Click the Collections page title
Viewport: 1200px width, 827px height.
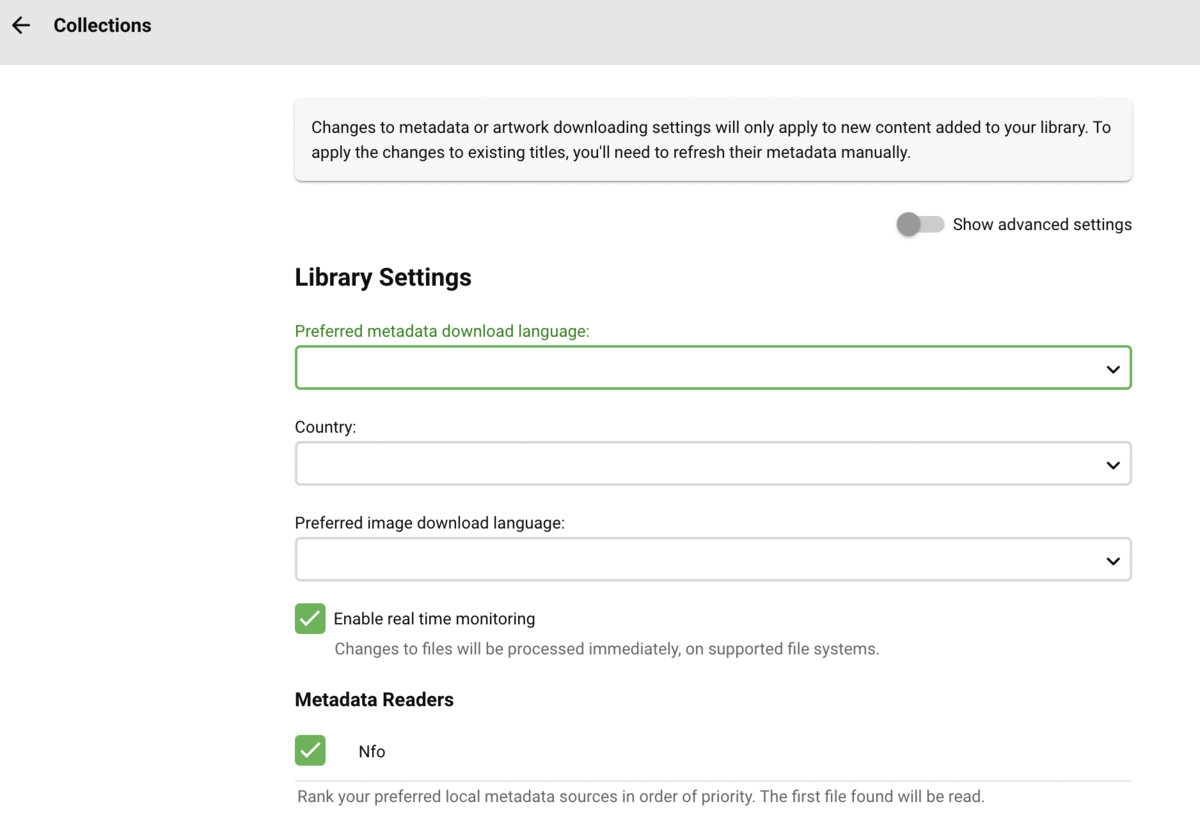(102, 26)
